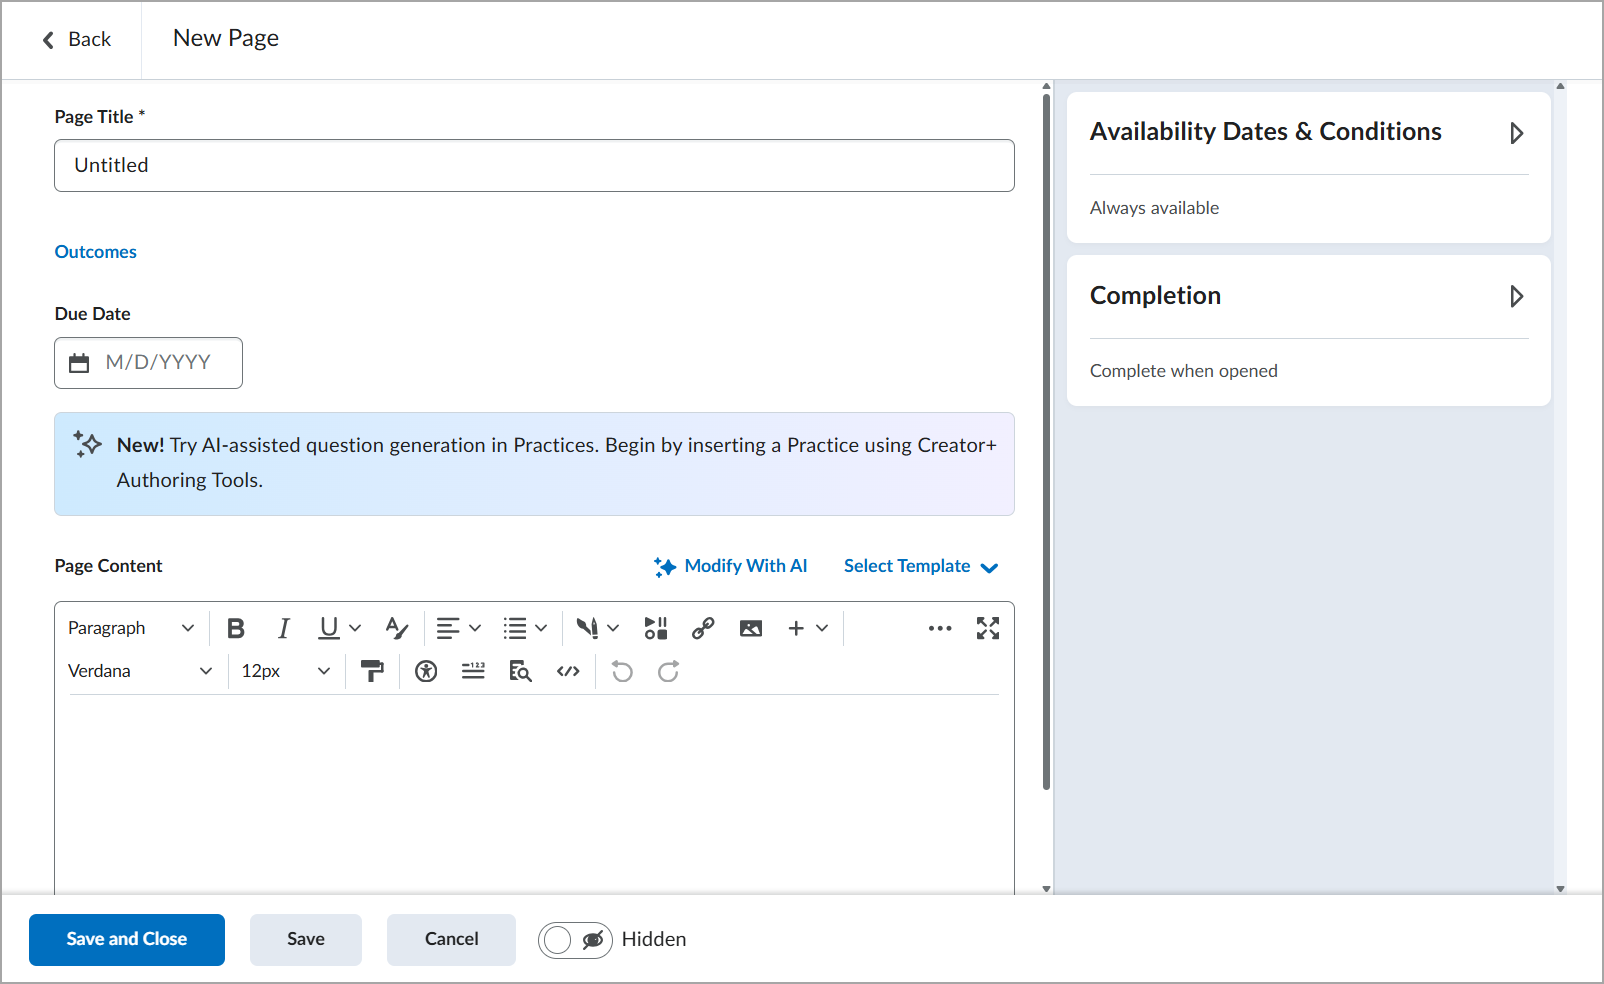The image size is (1604, 984).
Task: Expand the Completion panel
Action: coord(1516,296)
